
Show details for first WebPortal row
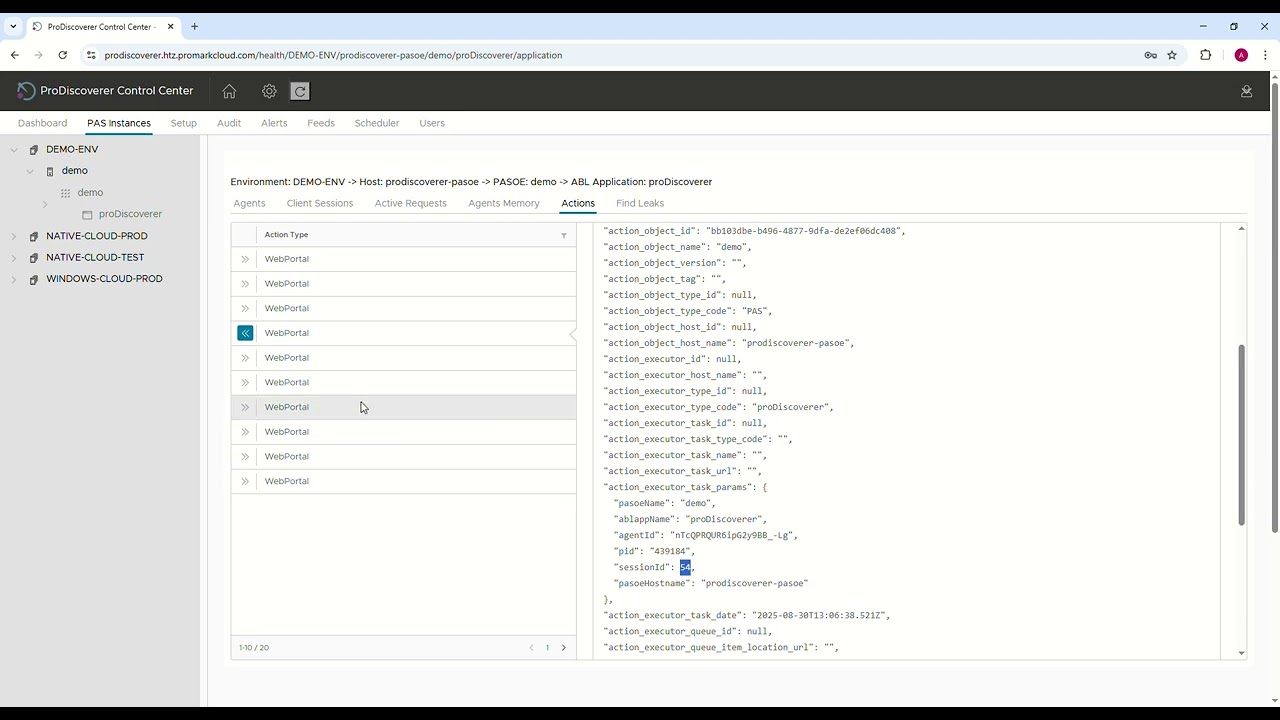tap(245, 259)
